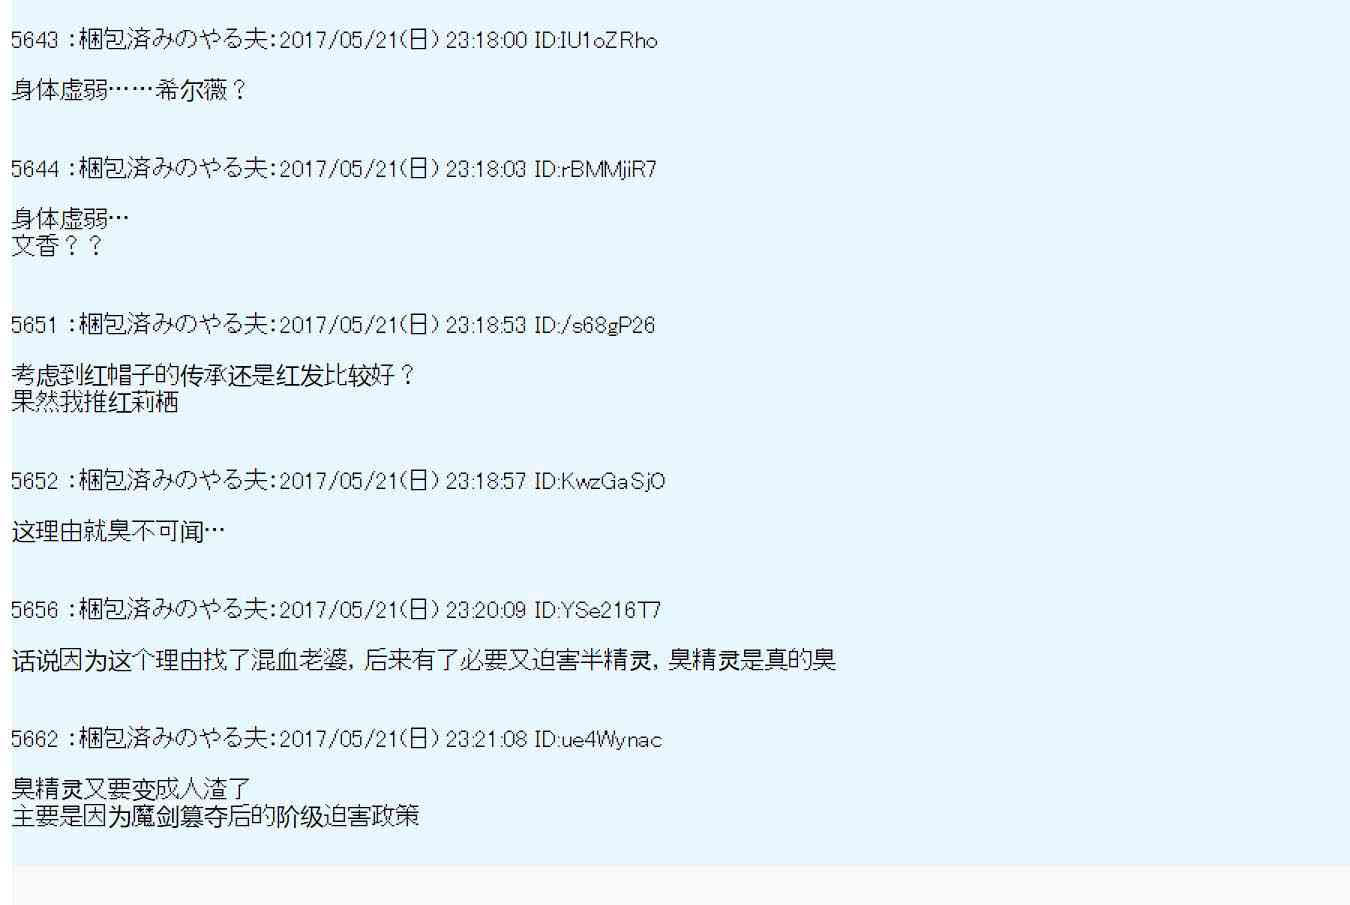Click the ID:rBMMjiR7 label
This screenshot has width=1350, height=905.
pos(595,170)
